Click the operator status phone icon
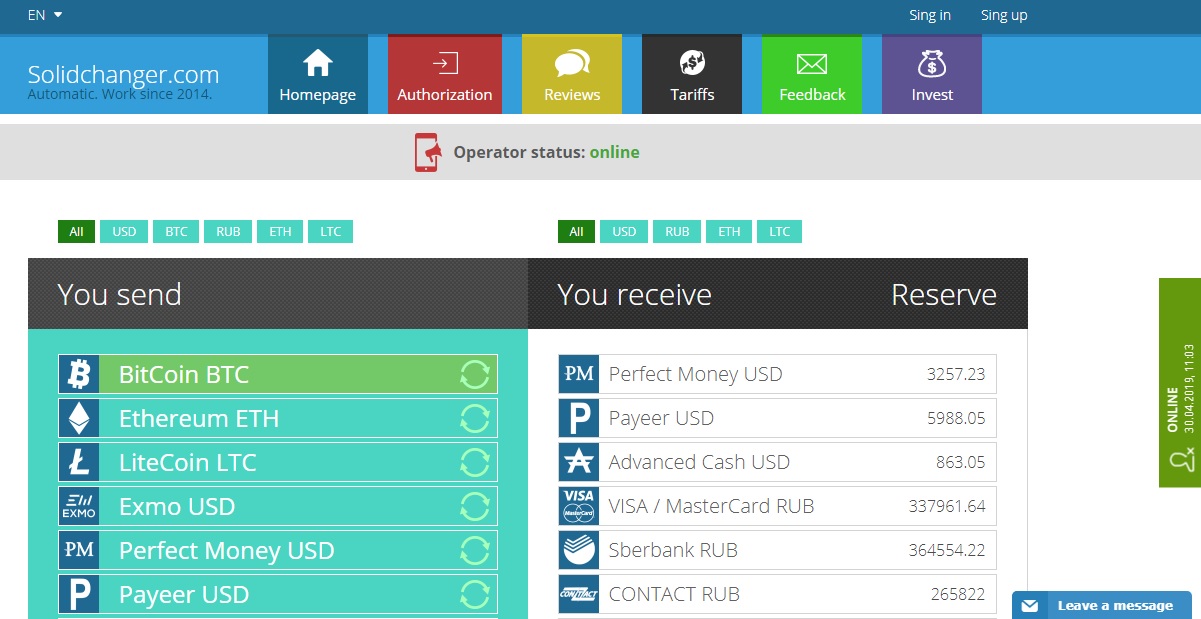Image resolution: width=1201 pixels, height=619 pixels. pyautogui.click(x=427, y=152)
